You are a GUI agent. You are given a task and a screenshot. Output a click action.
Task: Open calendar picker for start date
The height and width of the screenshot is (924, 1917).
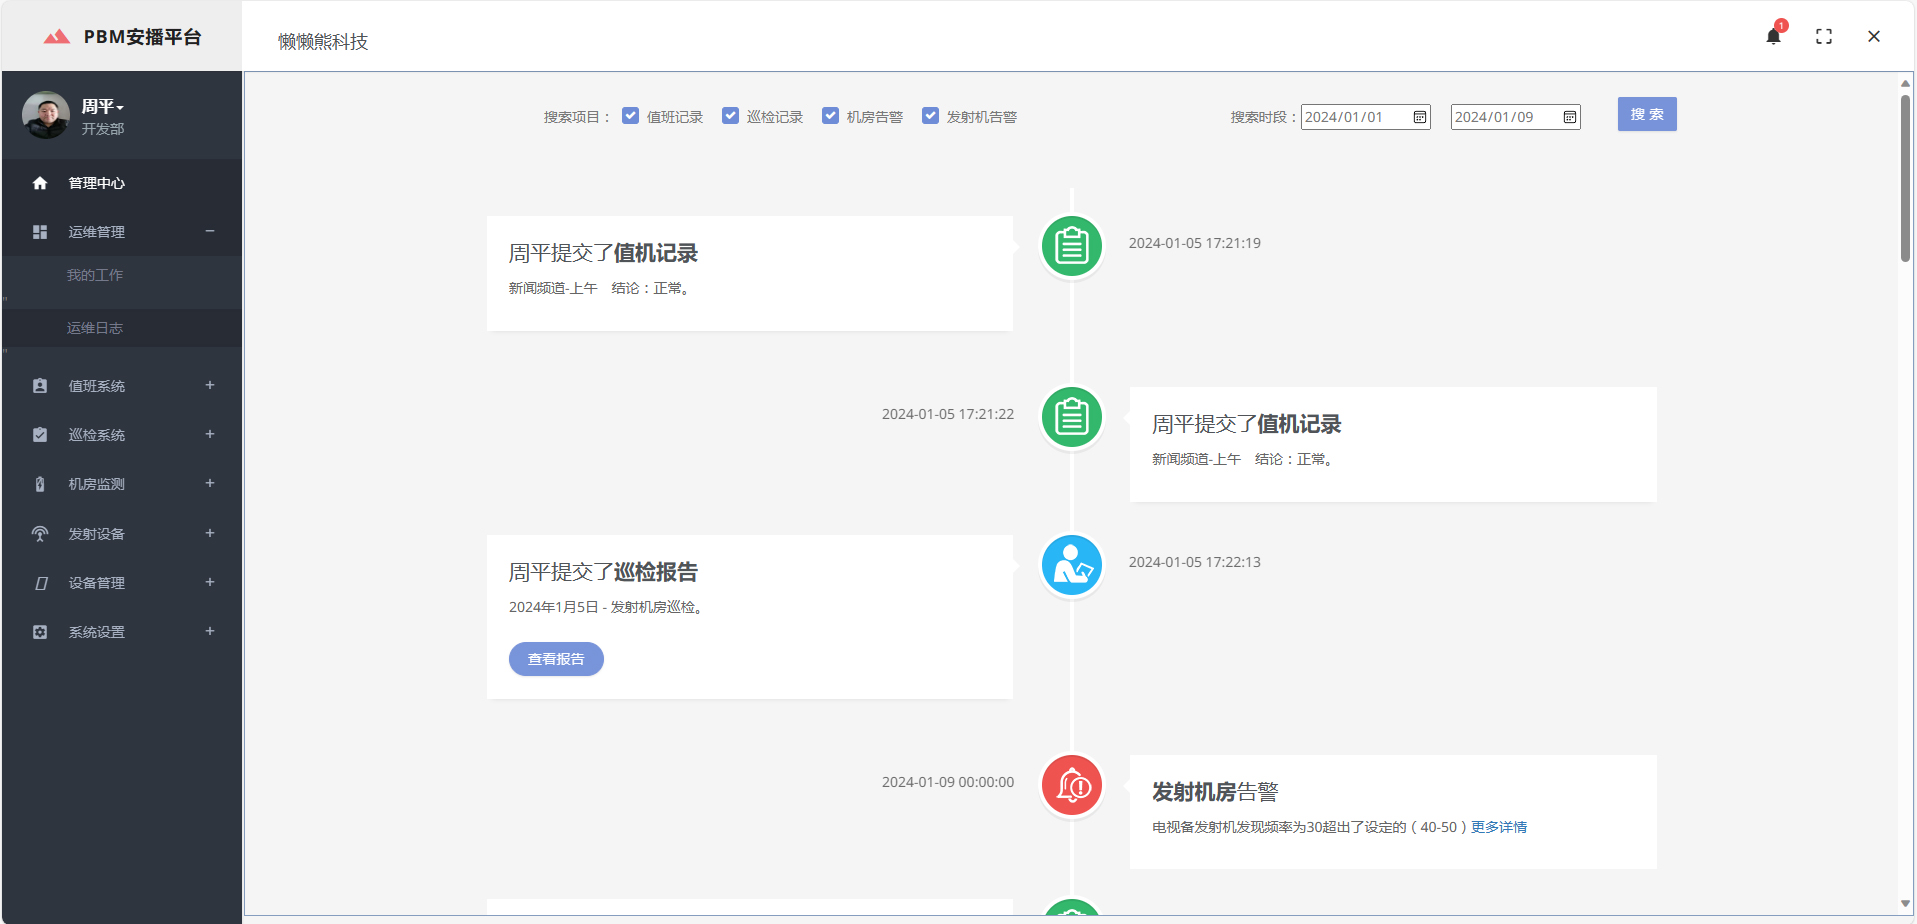[x=1420, y=117]
